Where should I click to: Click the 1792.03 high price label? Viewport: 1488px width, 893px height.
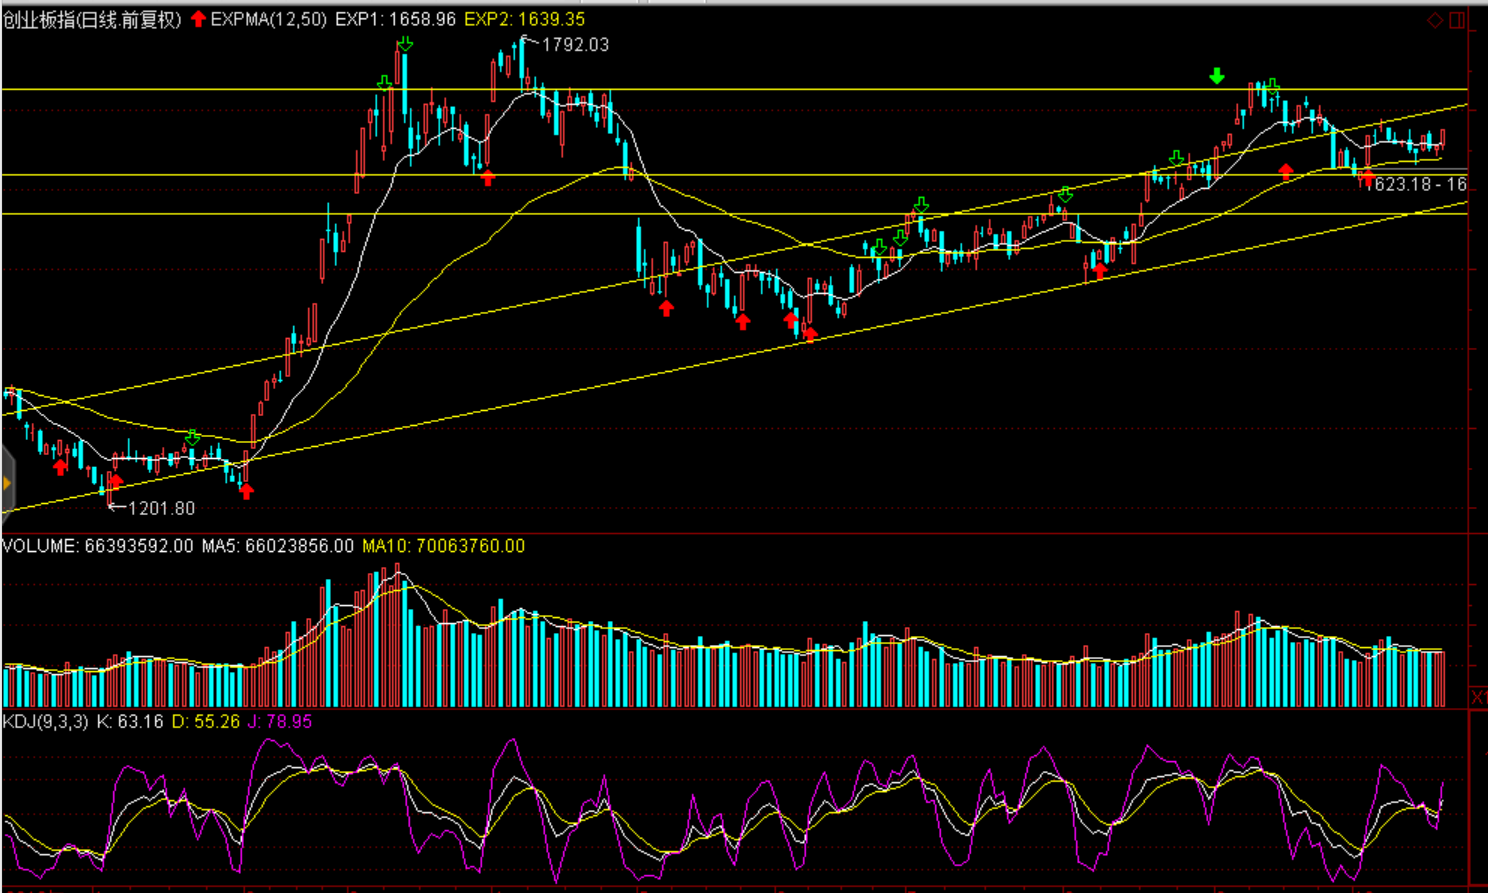click(574, 44)
